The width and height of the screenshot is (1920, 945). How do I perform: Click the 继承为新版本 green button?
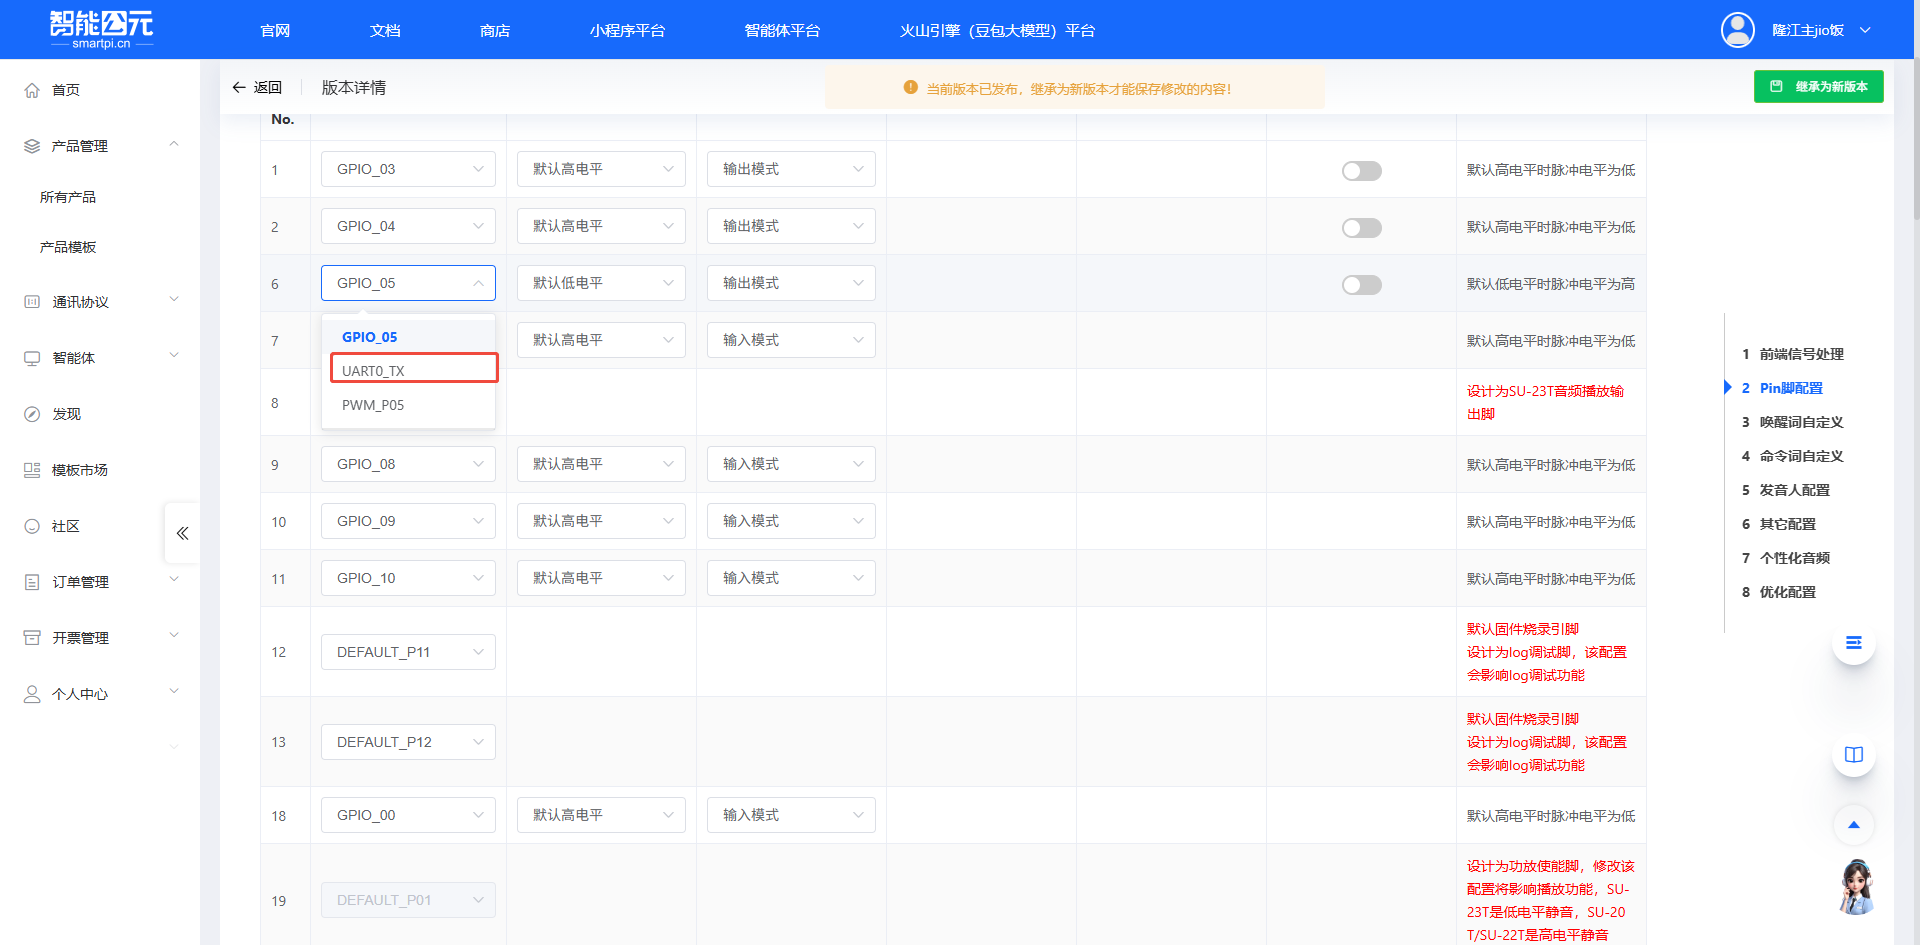1818,87
